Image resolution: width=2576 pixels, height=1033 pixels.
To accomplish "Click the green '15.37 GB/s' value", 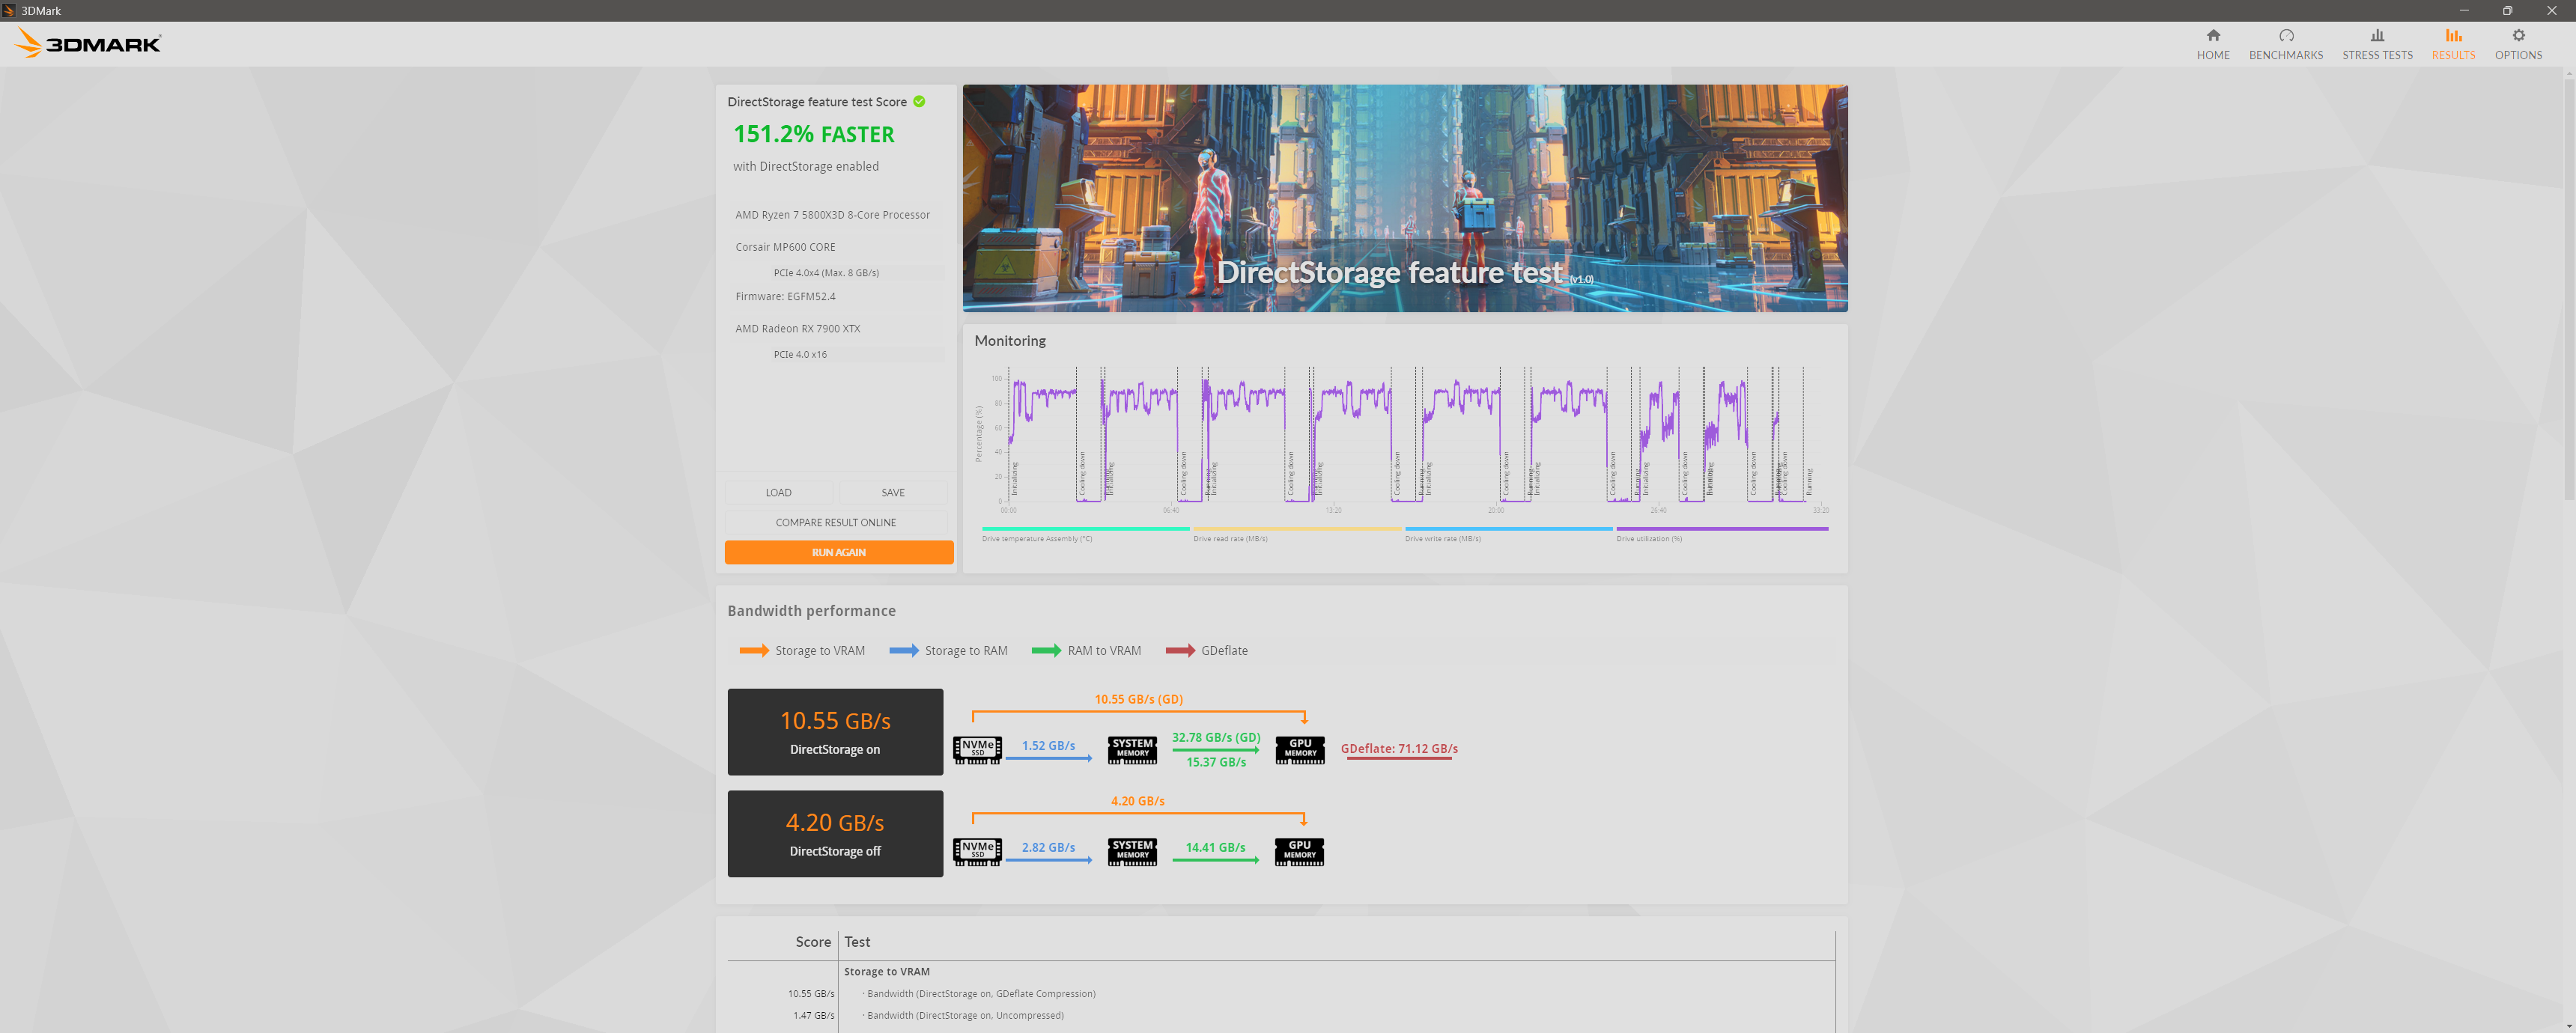I will click(1215, 762).
